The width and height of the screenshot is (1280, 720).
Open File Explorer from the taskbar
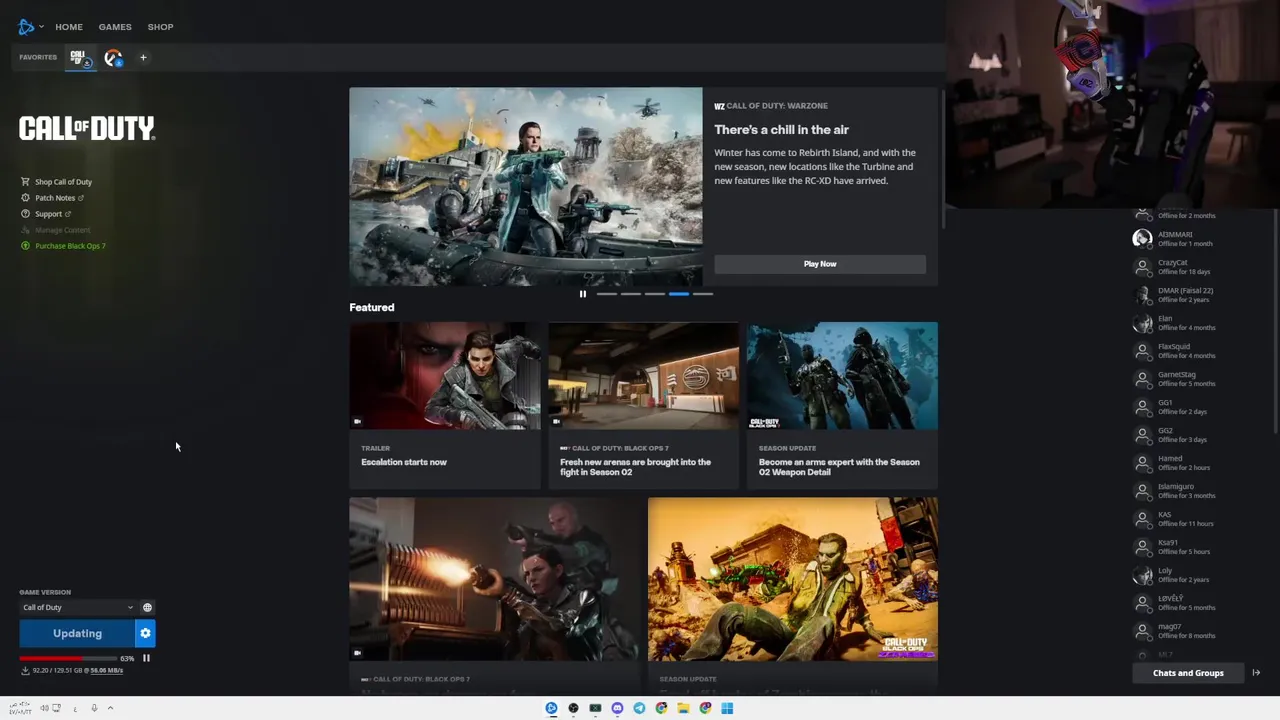coord(683,708)
